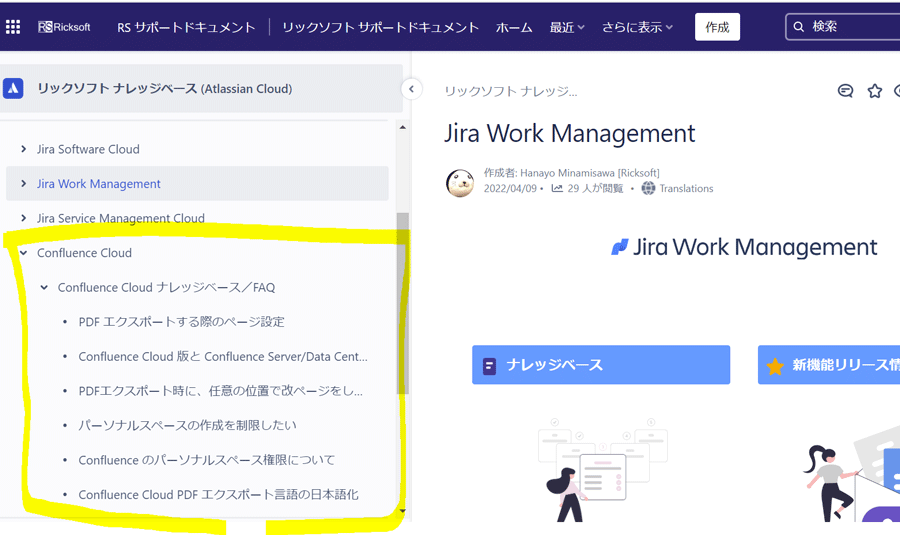Click the 作成 create button
Image resolution: width=900 pixels, height=535 pixels.
click(x=717, y=27)
